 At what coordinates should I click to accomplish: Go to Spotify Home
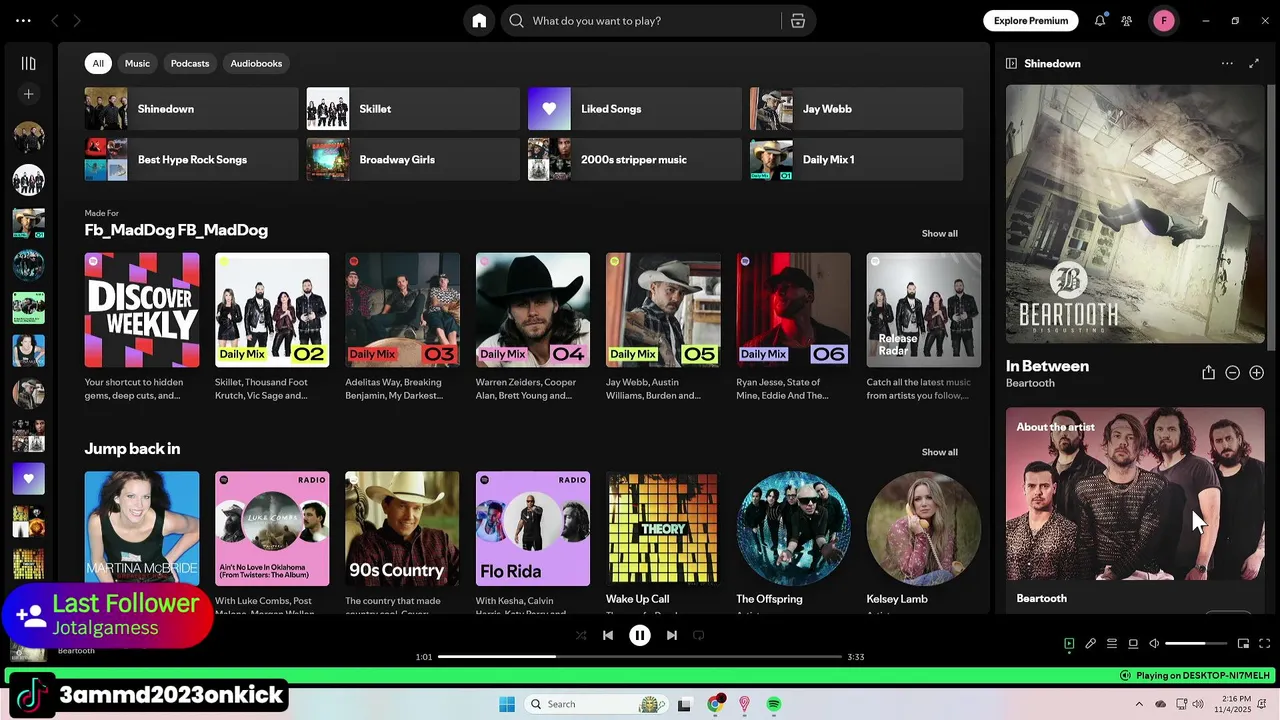479,21
